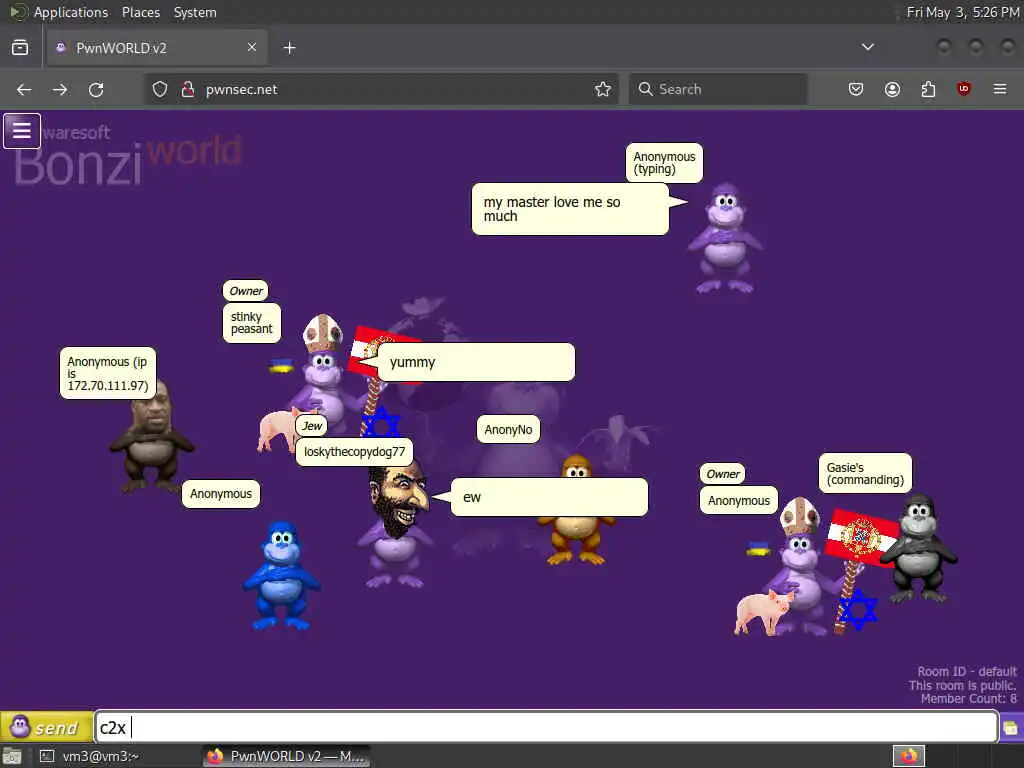1024x768 pixels.
Task: Click the top panel menu logo icon
Action: pyautogui.click(x=18, y=12)
